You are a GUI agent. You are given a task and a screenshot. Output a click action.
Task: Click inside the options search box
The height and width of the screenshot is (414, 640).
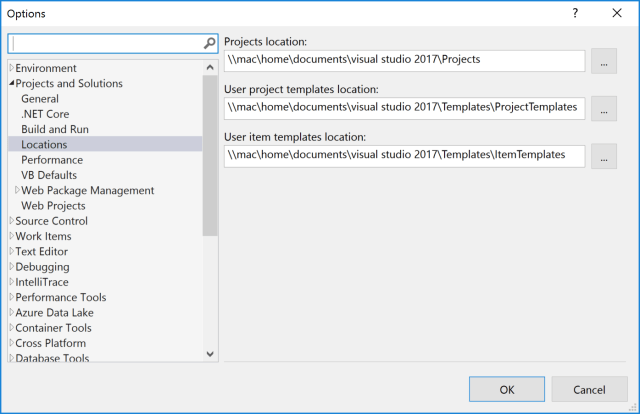pyautogui.click(x=105, y=43)
